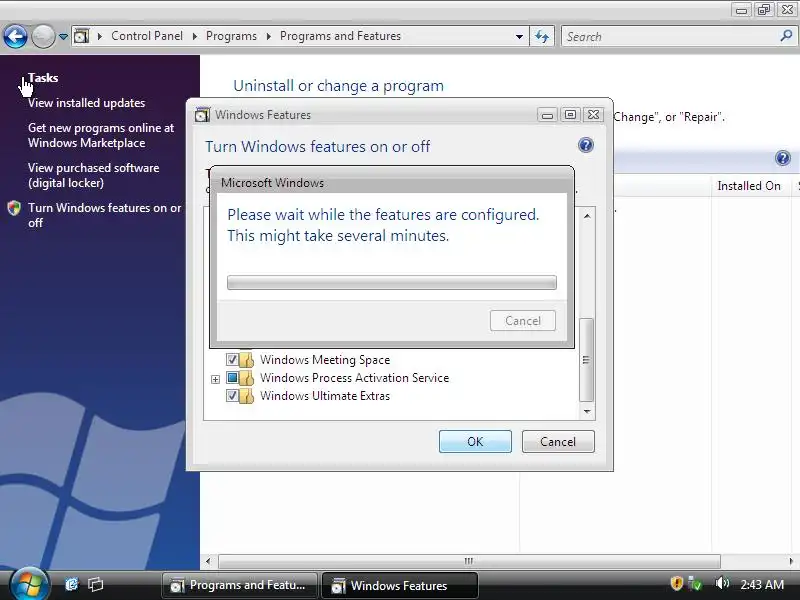Image resolution: width=800 pixels, height=600 pixels.
Task: Click features list scrollbar up arrow
Action: coord(587,216)
